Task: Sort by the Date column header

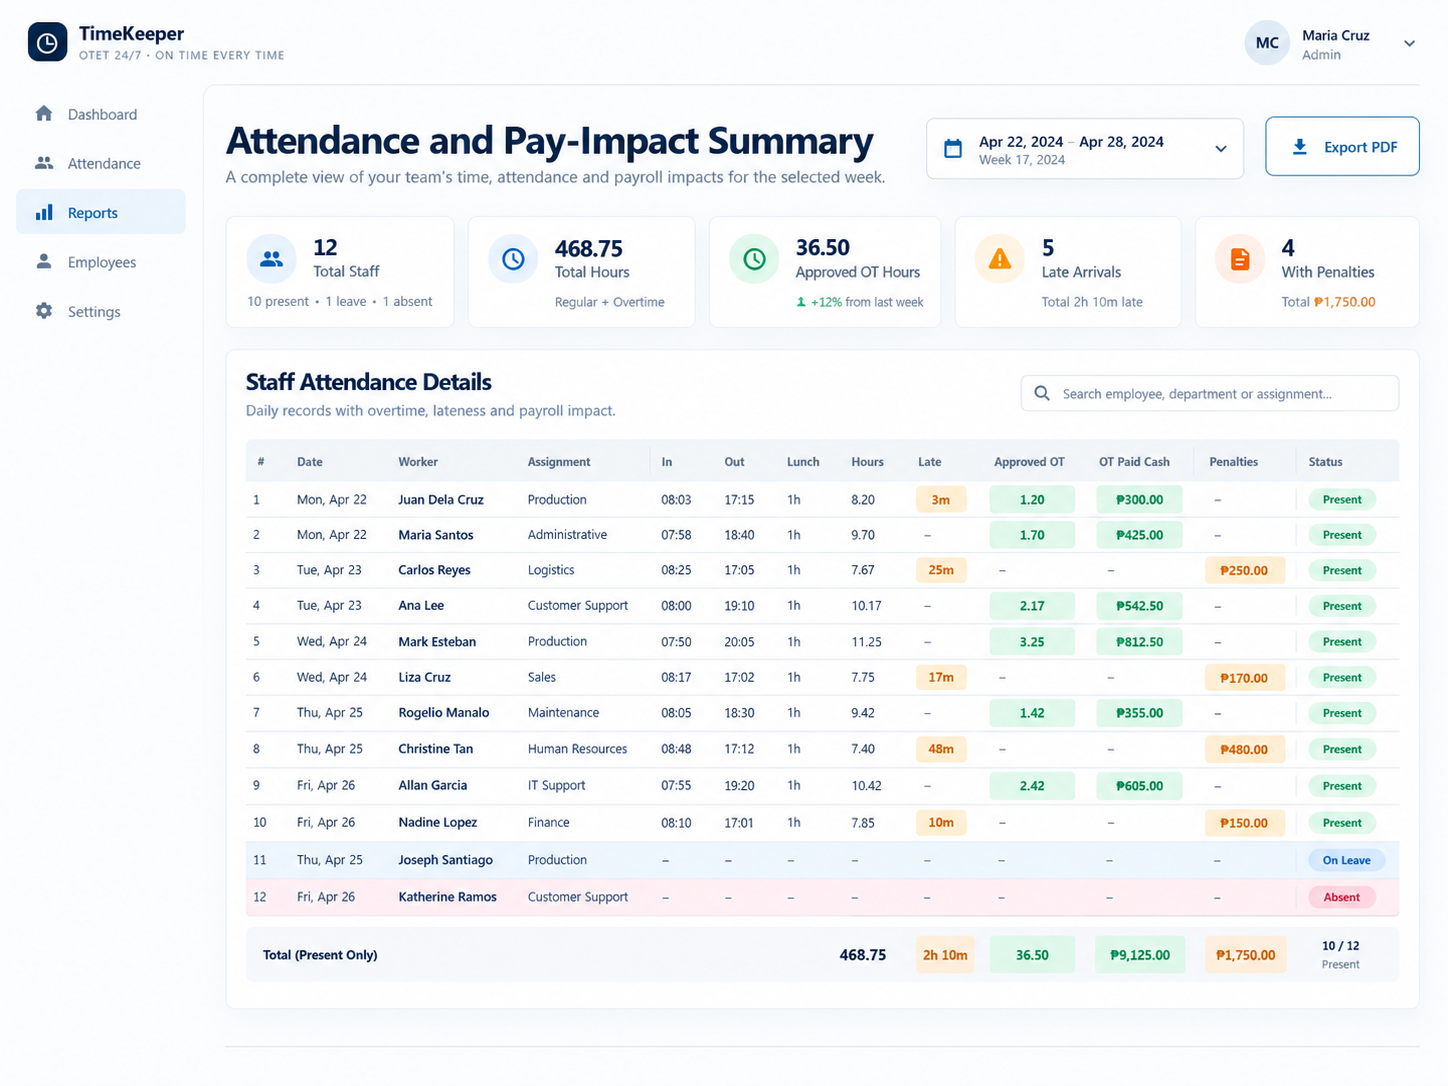Action: tap(310, 462)
